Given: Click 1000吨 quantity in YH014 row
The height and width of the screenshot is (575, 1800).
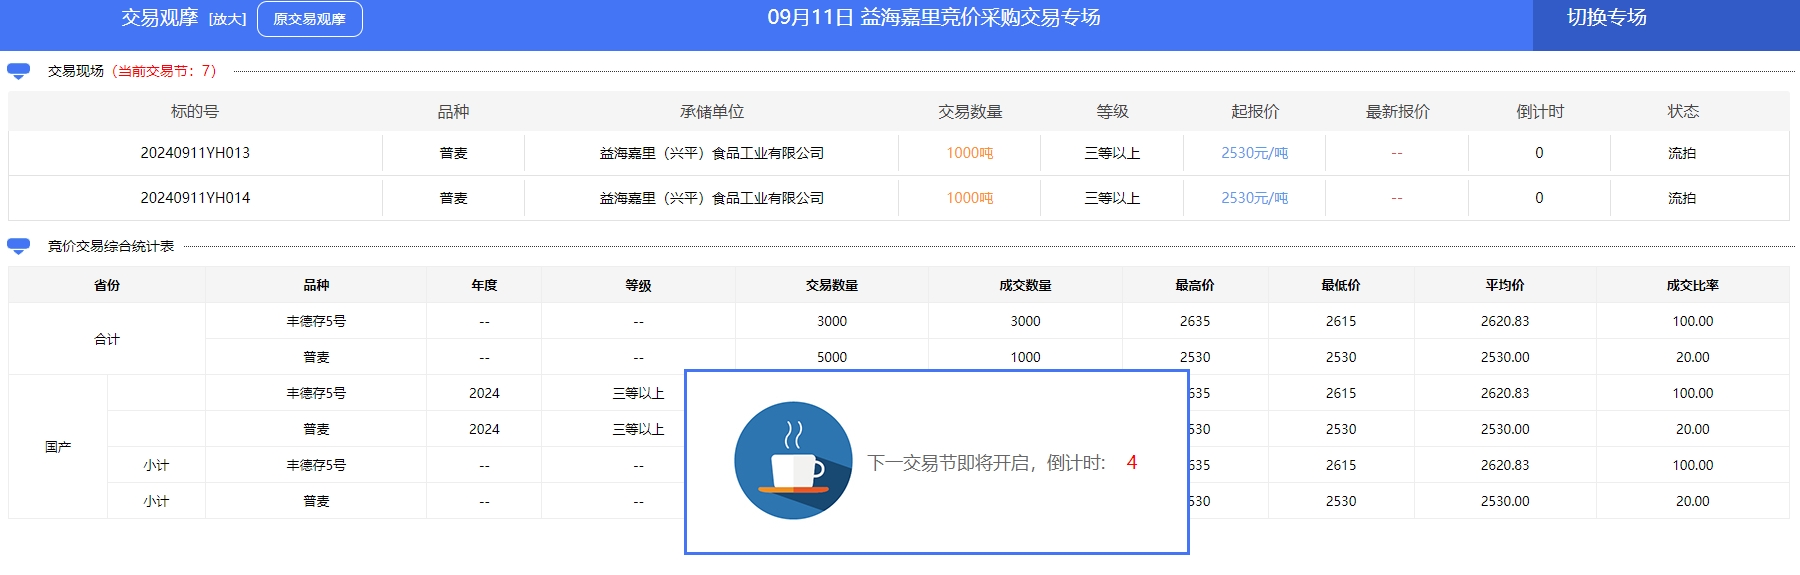Looking at the screenshot, I should (970, 198).
